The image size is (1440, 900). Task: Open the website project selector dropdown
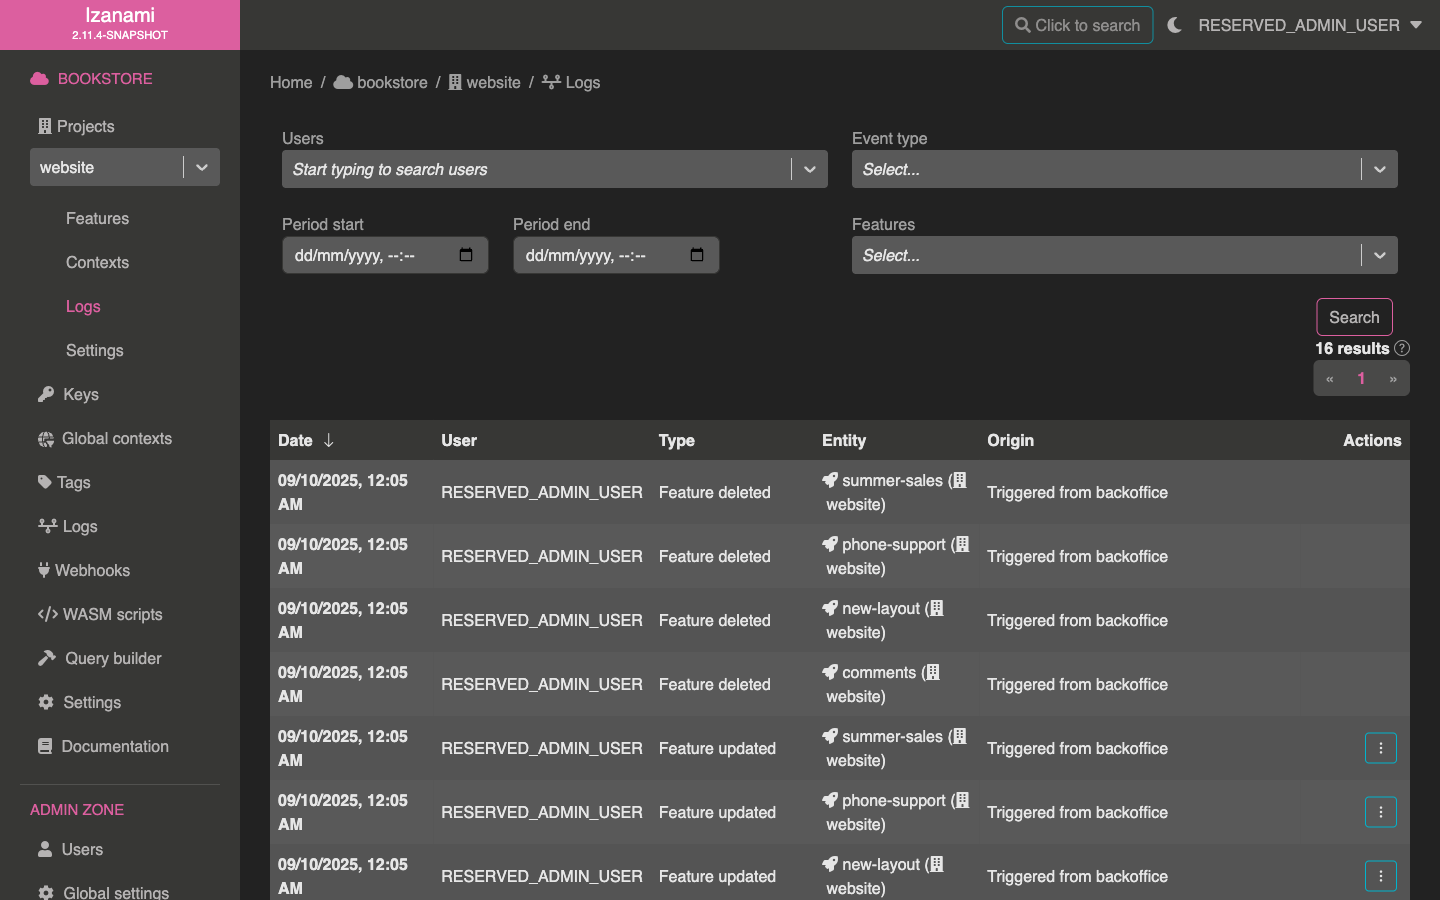(x=202, y=167)
